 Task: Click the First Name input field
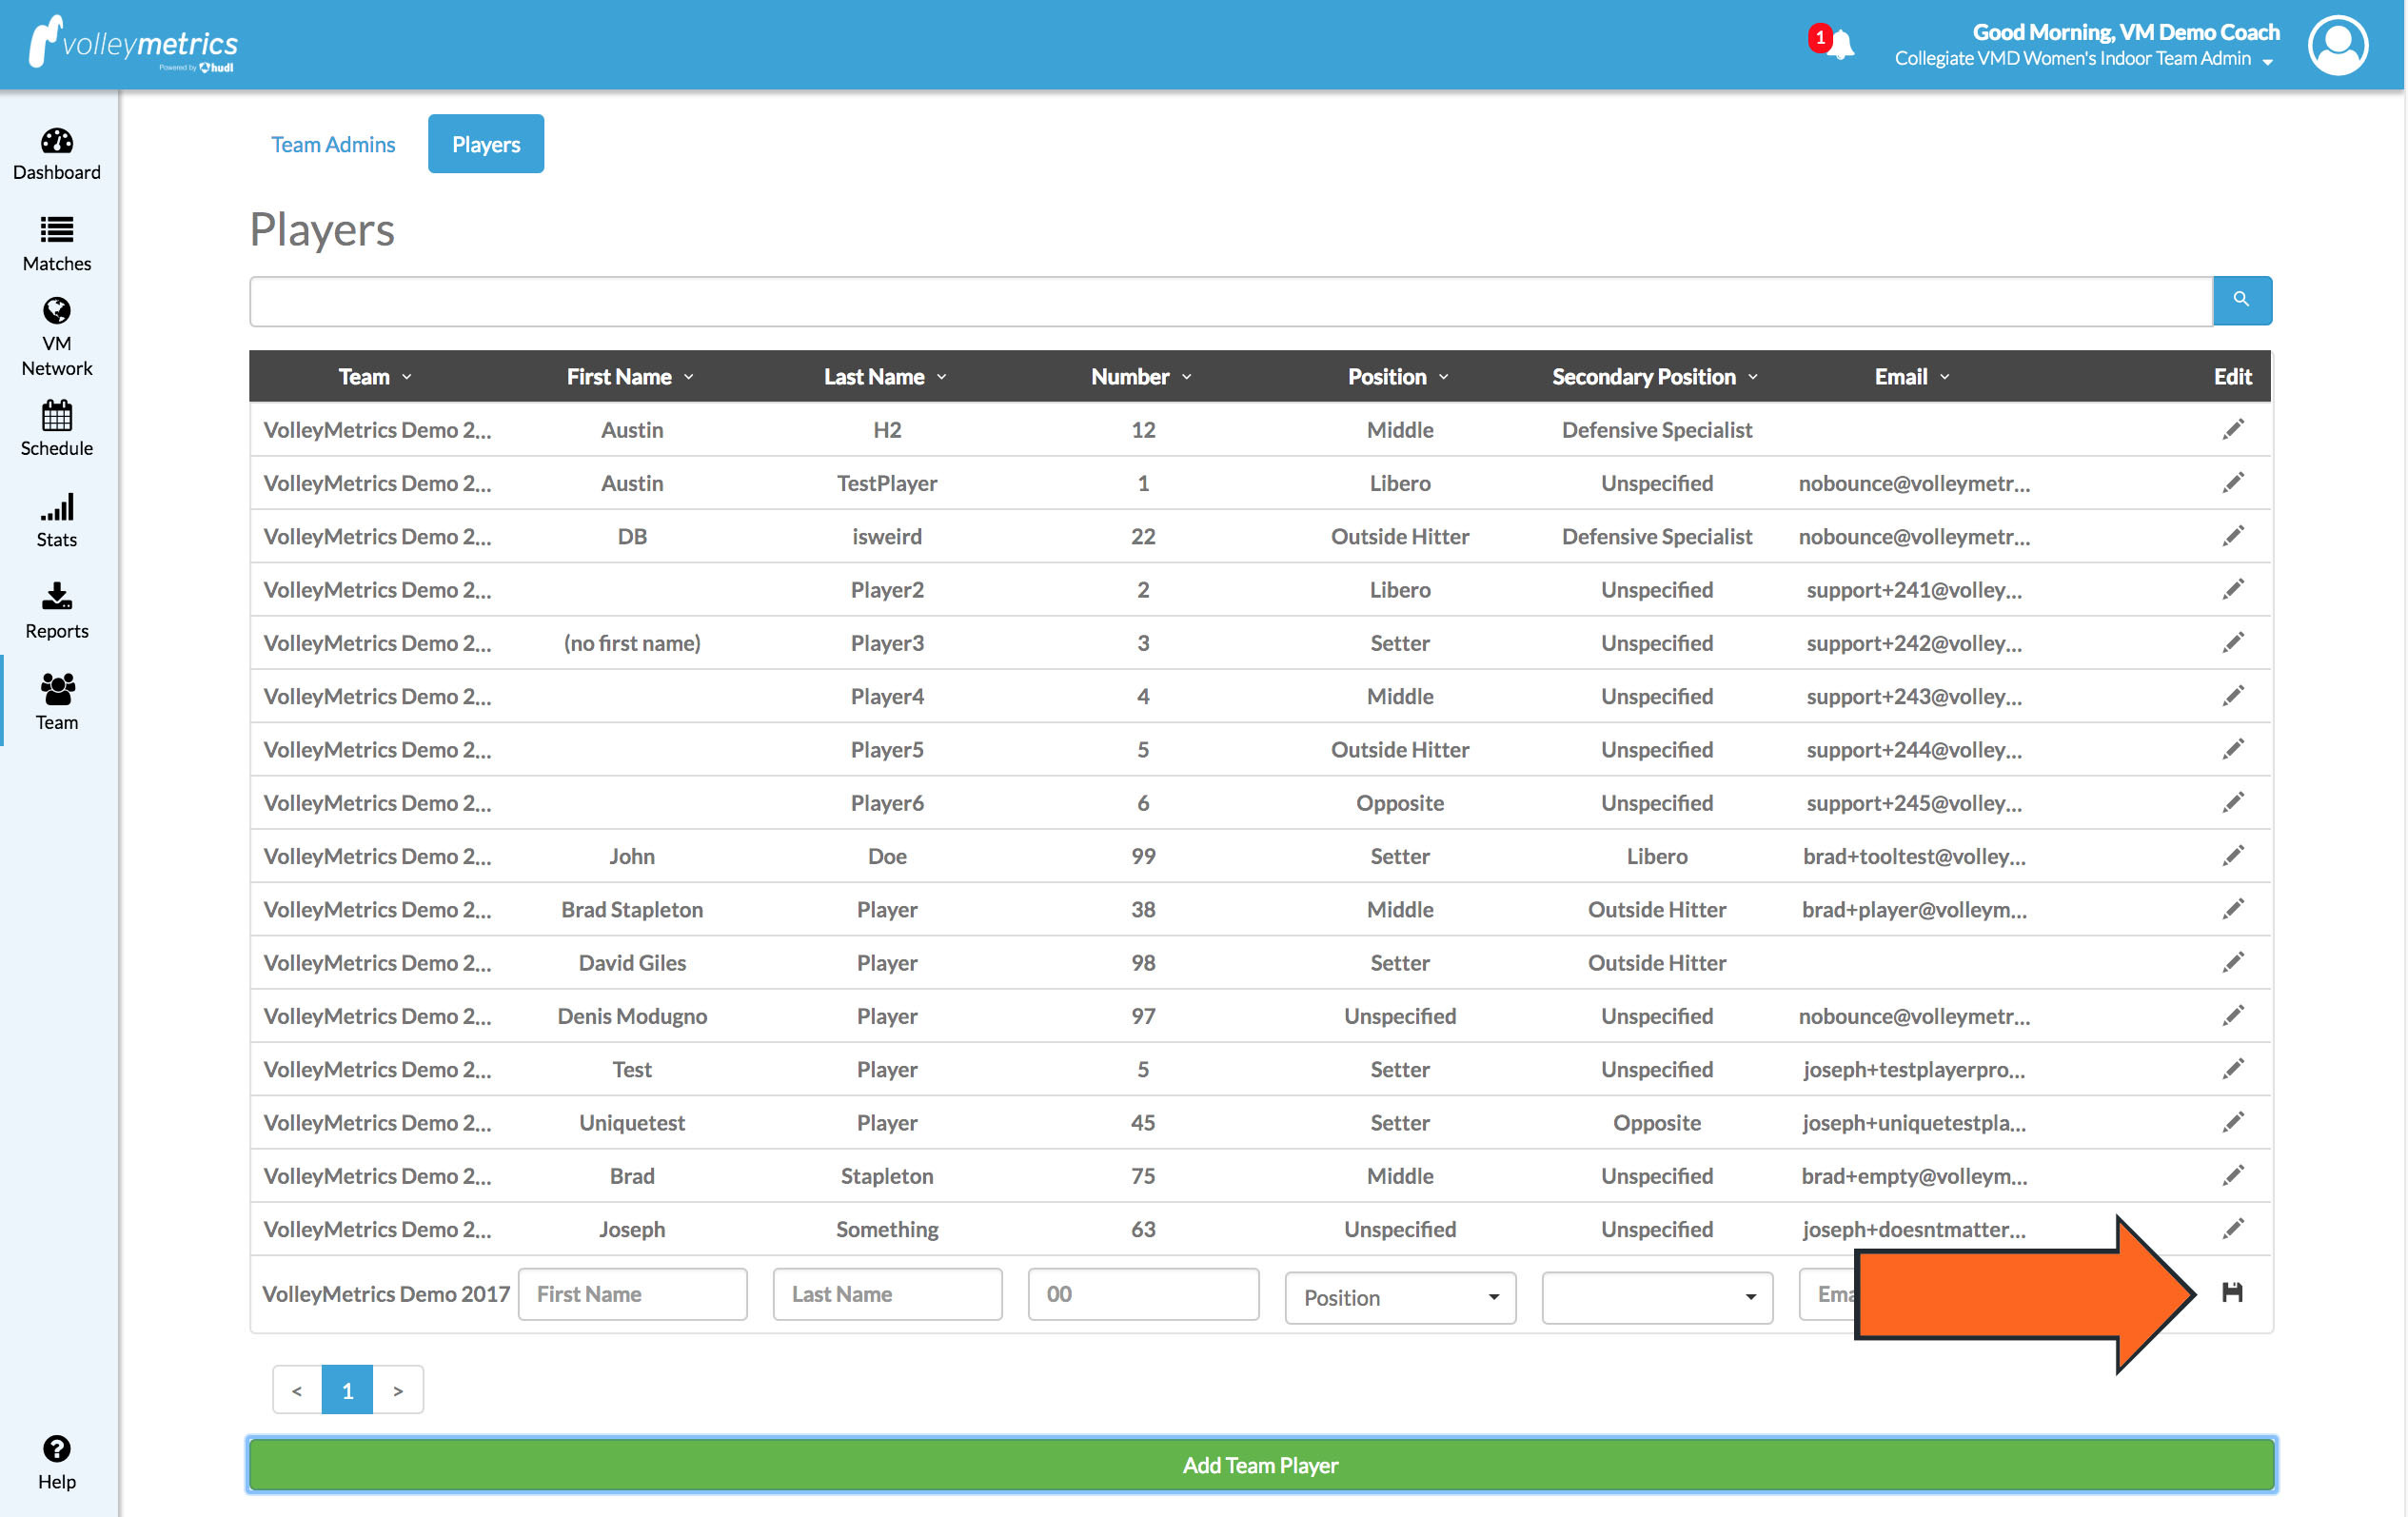click(x=632, y=1293)
